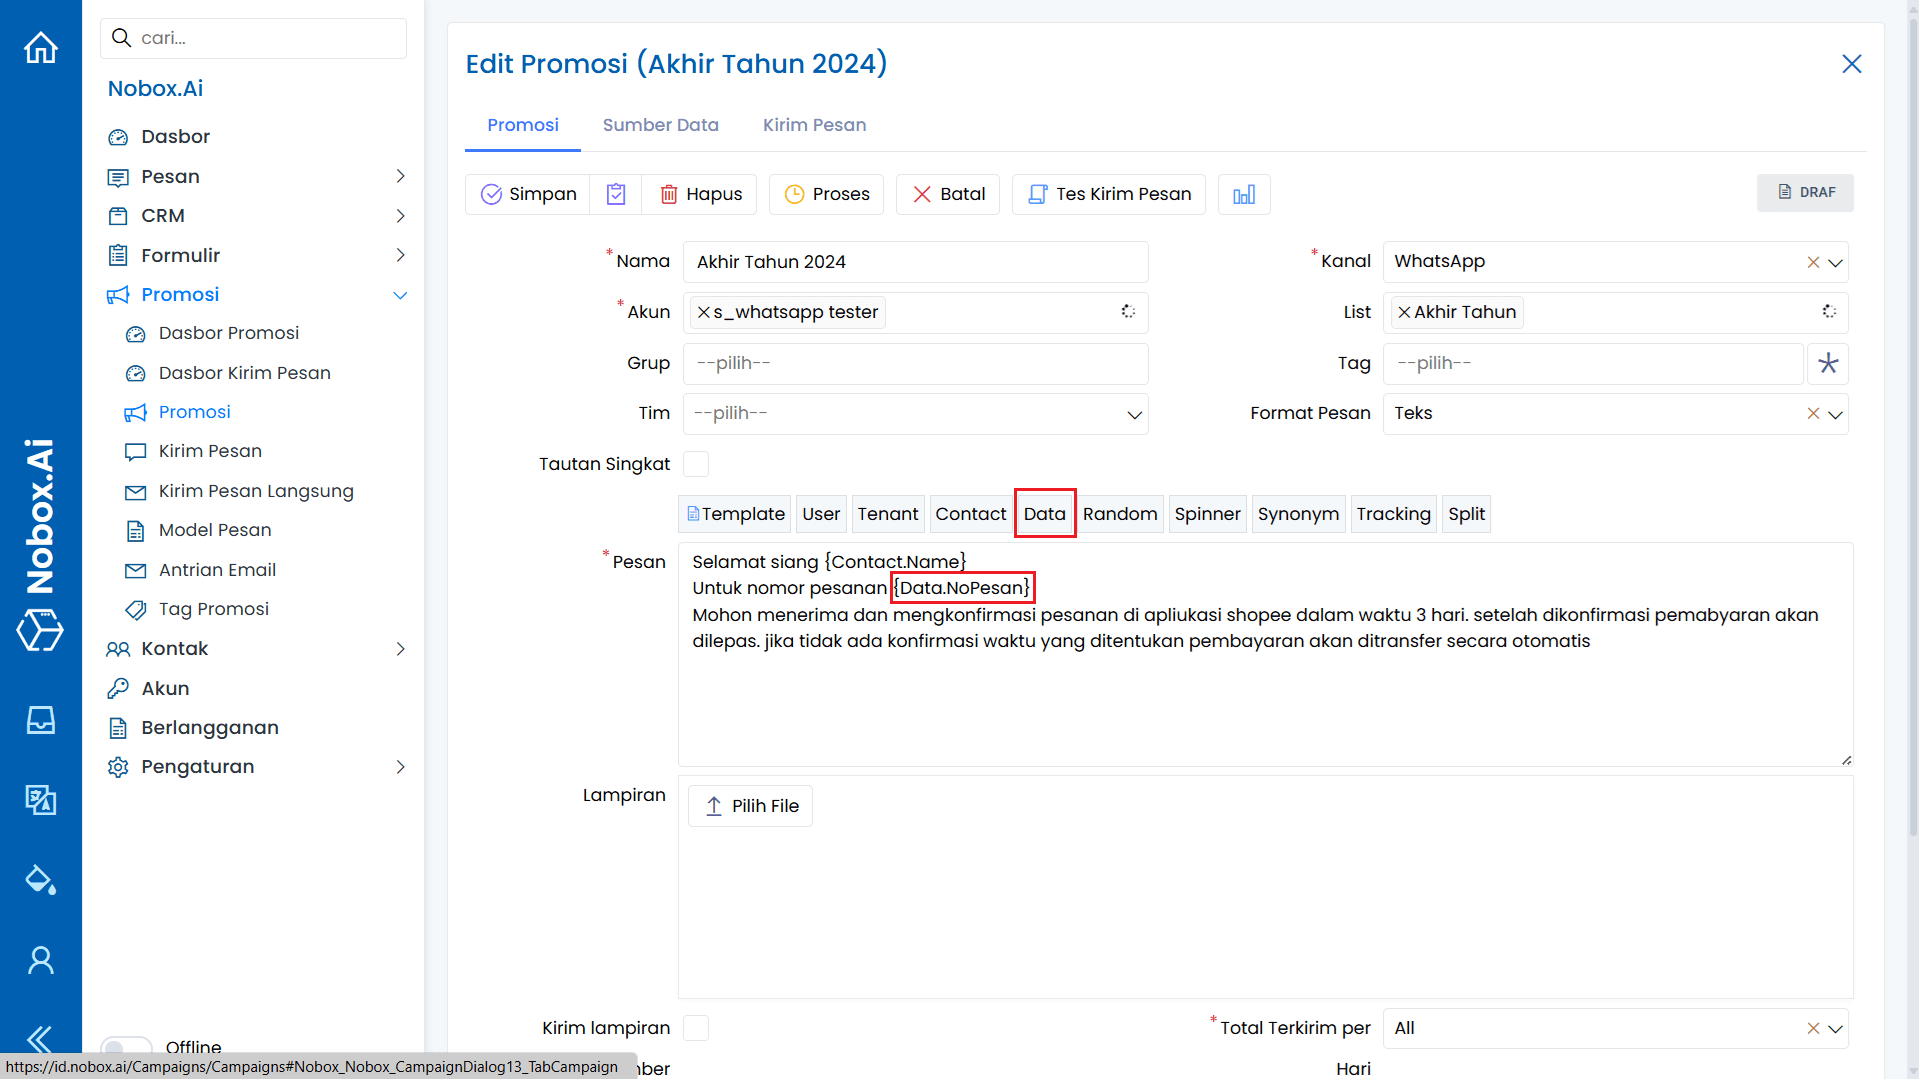Click the inbox icon in the left rail

pos(40,720)
